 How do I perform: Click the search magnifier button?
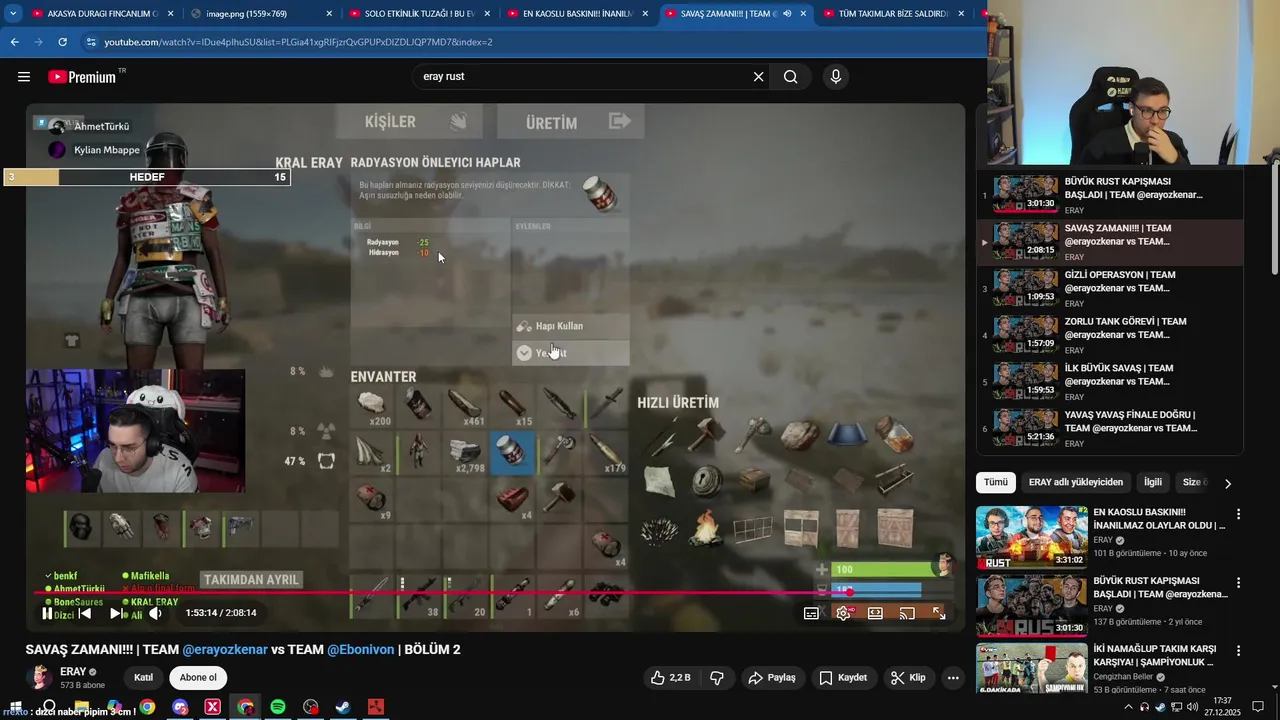point(790,76)
